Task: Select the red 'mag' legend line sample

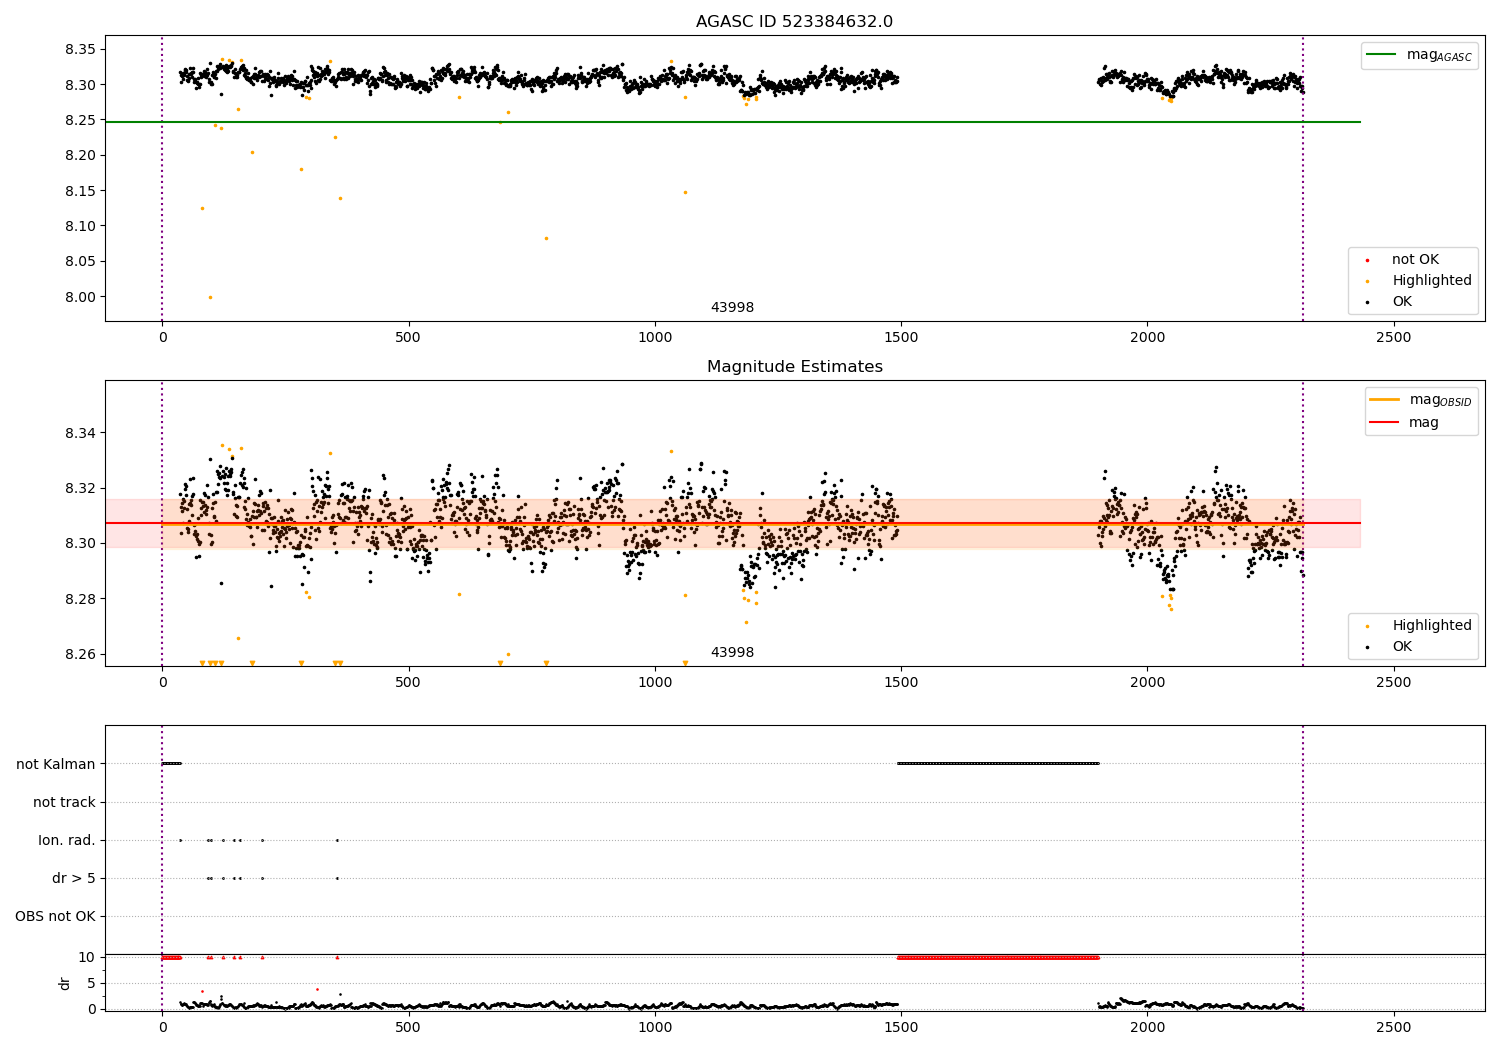Action: [1385, 422]
